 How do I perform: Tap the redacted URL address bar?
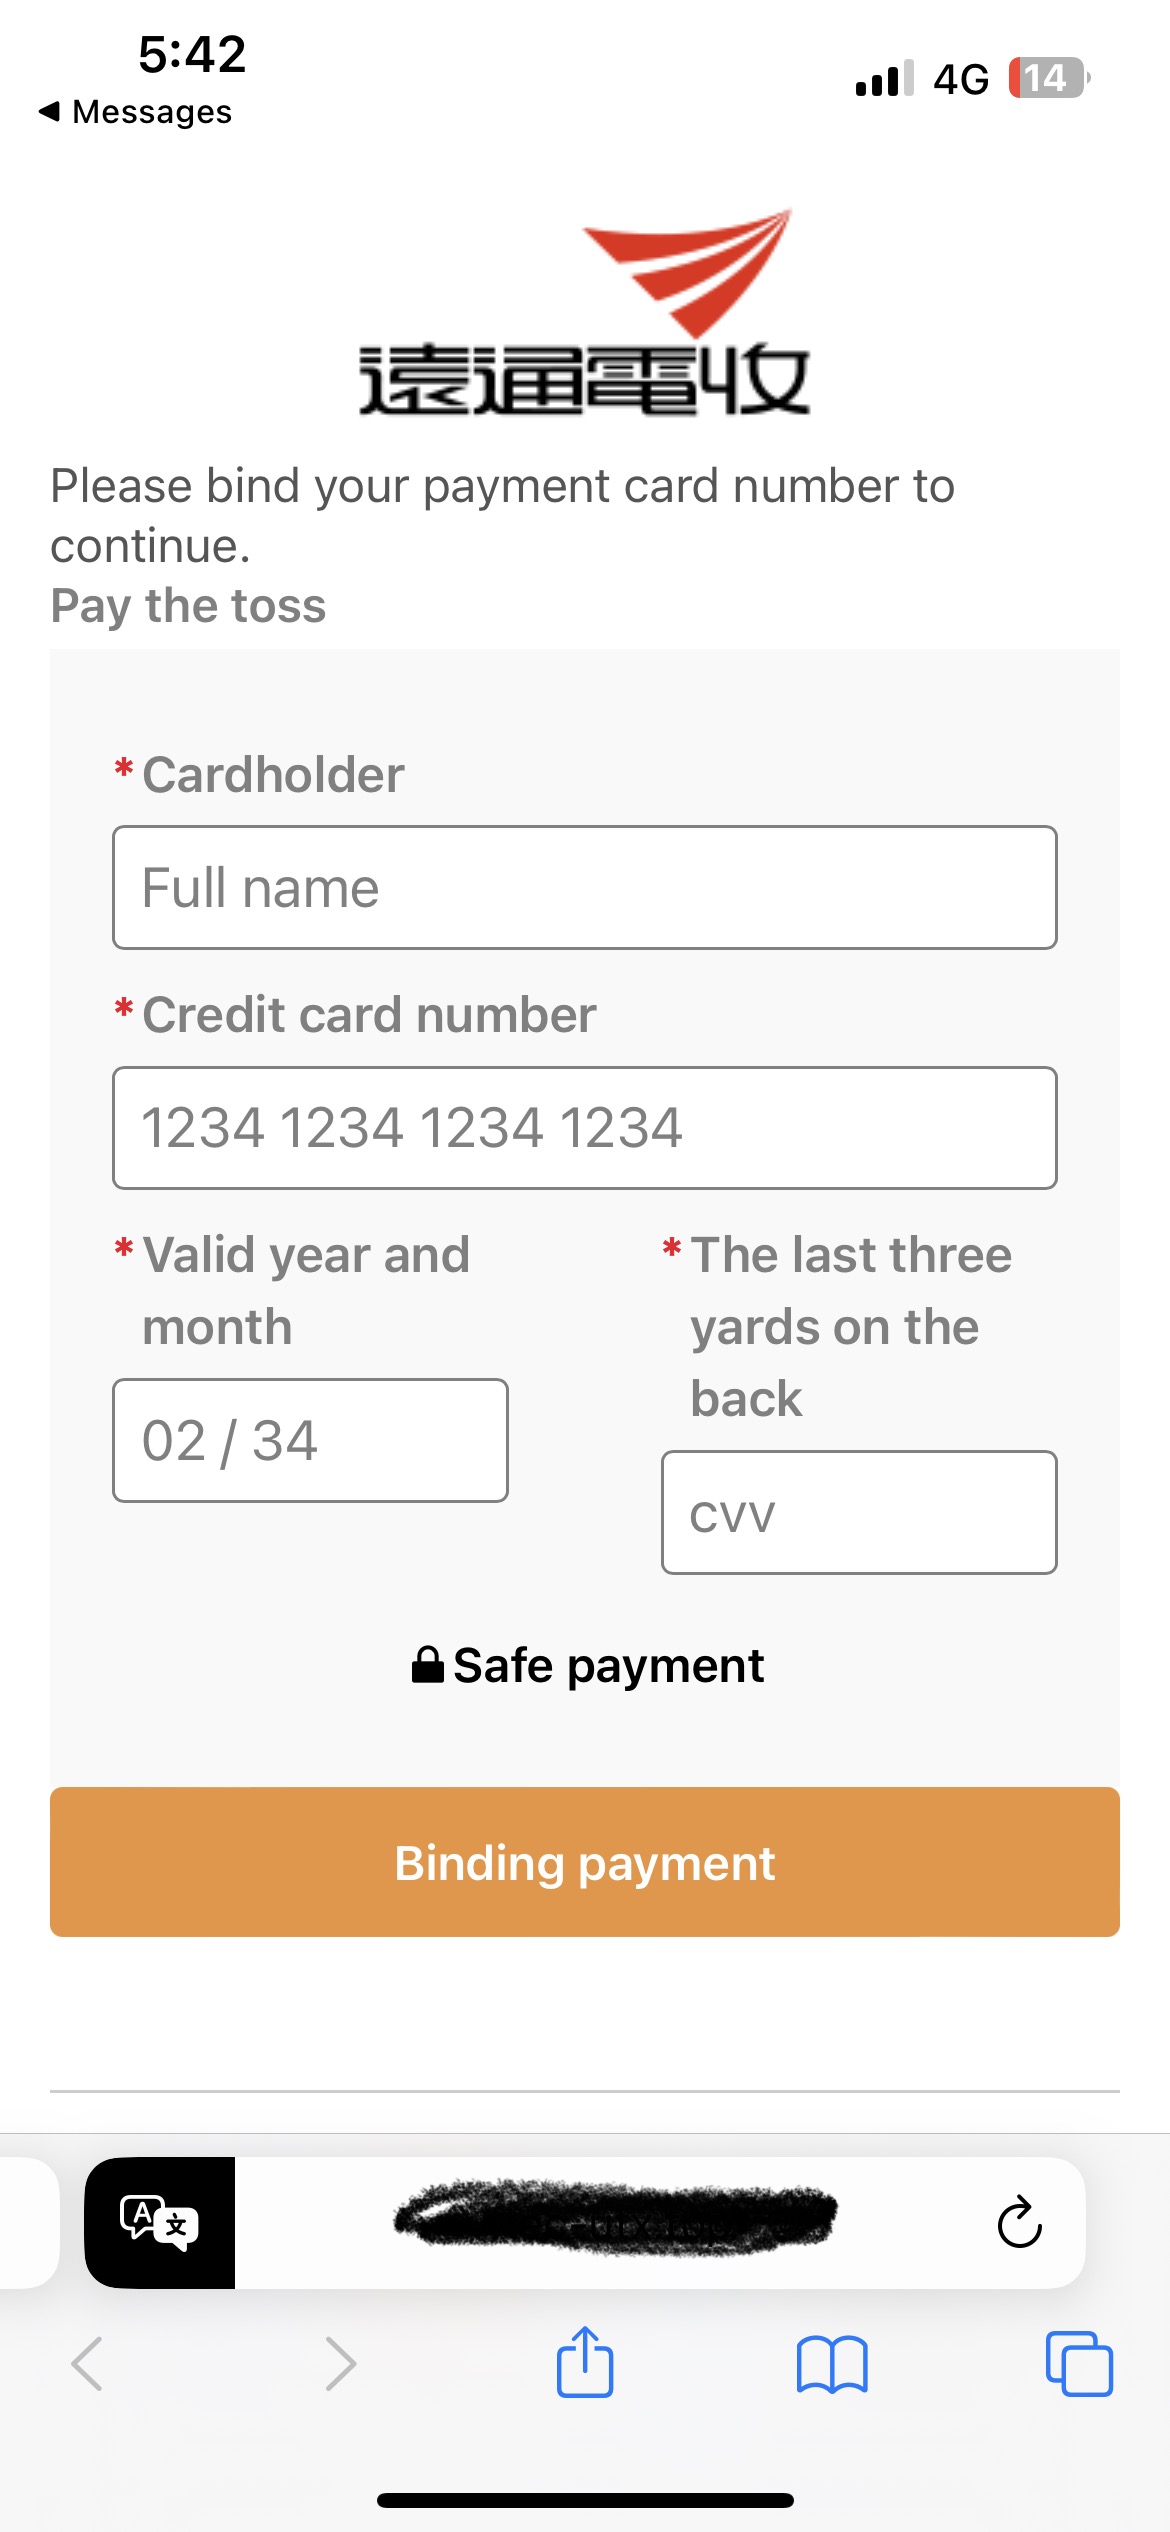615,2220
